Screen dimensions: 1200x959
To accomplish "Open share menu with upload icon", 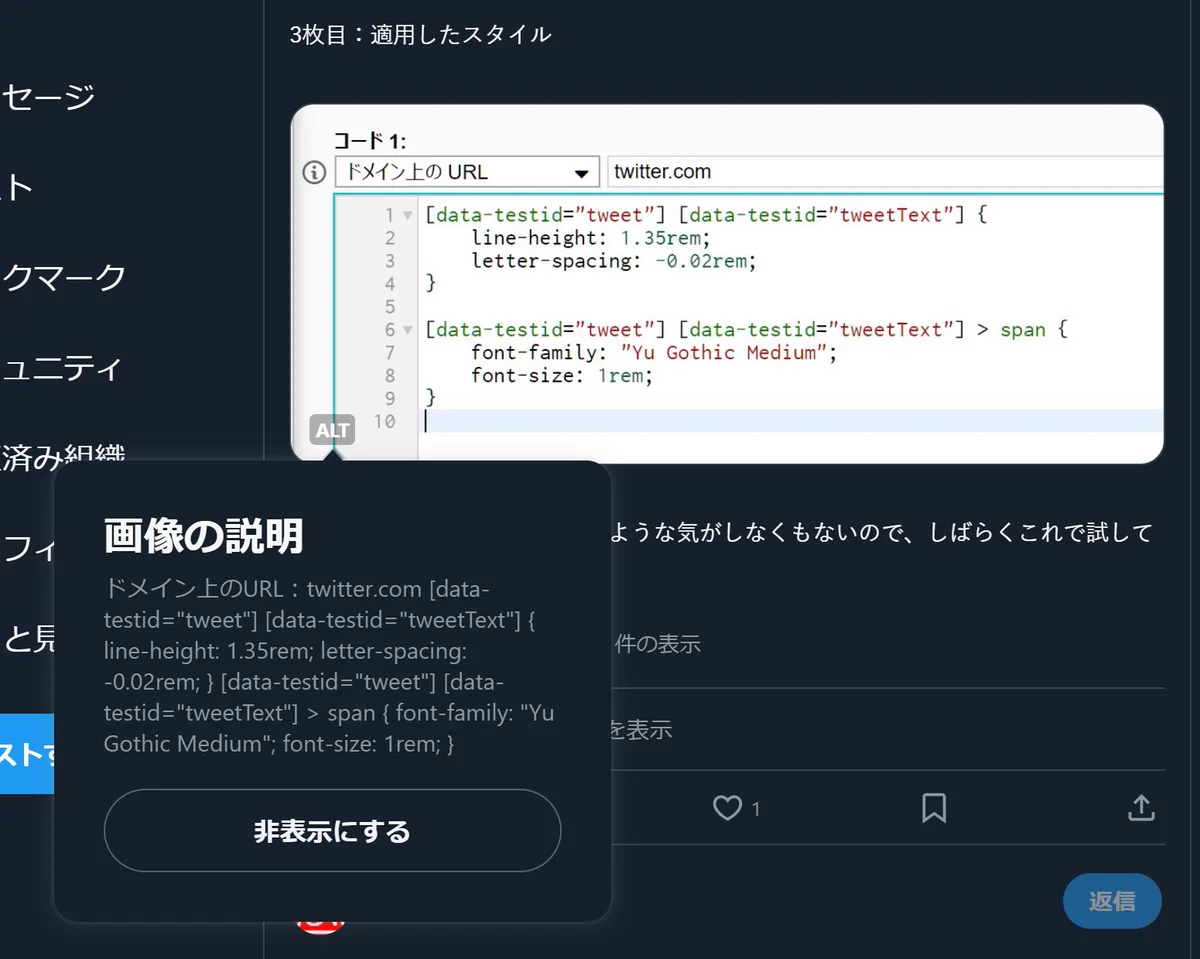I will [x=1141, y=808].
